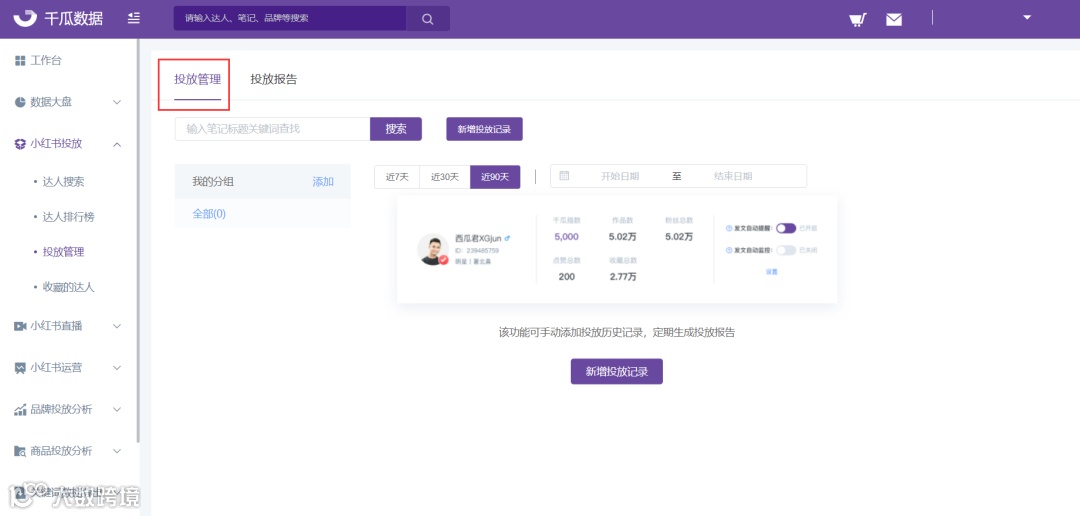Screen dimensions: 1080x516
Task: Toggle the 发文自动监控 switch
Action: 786,250
